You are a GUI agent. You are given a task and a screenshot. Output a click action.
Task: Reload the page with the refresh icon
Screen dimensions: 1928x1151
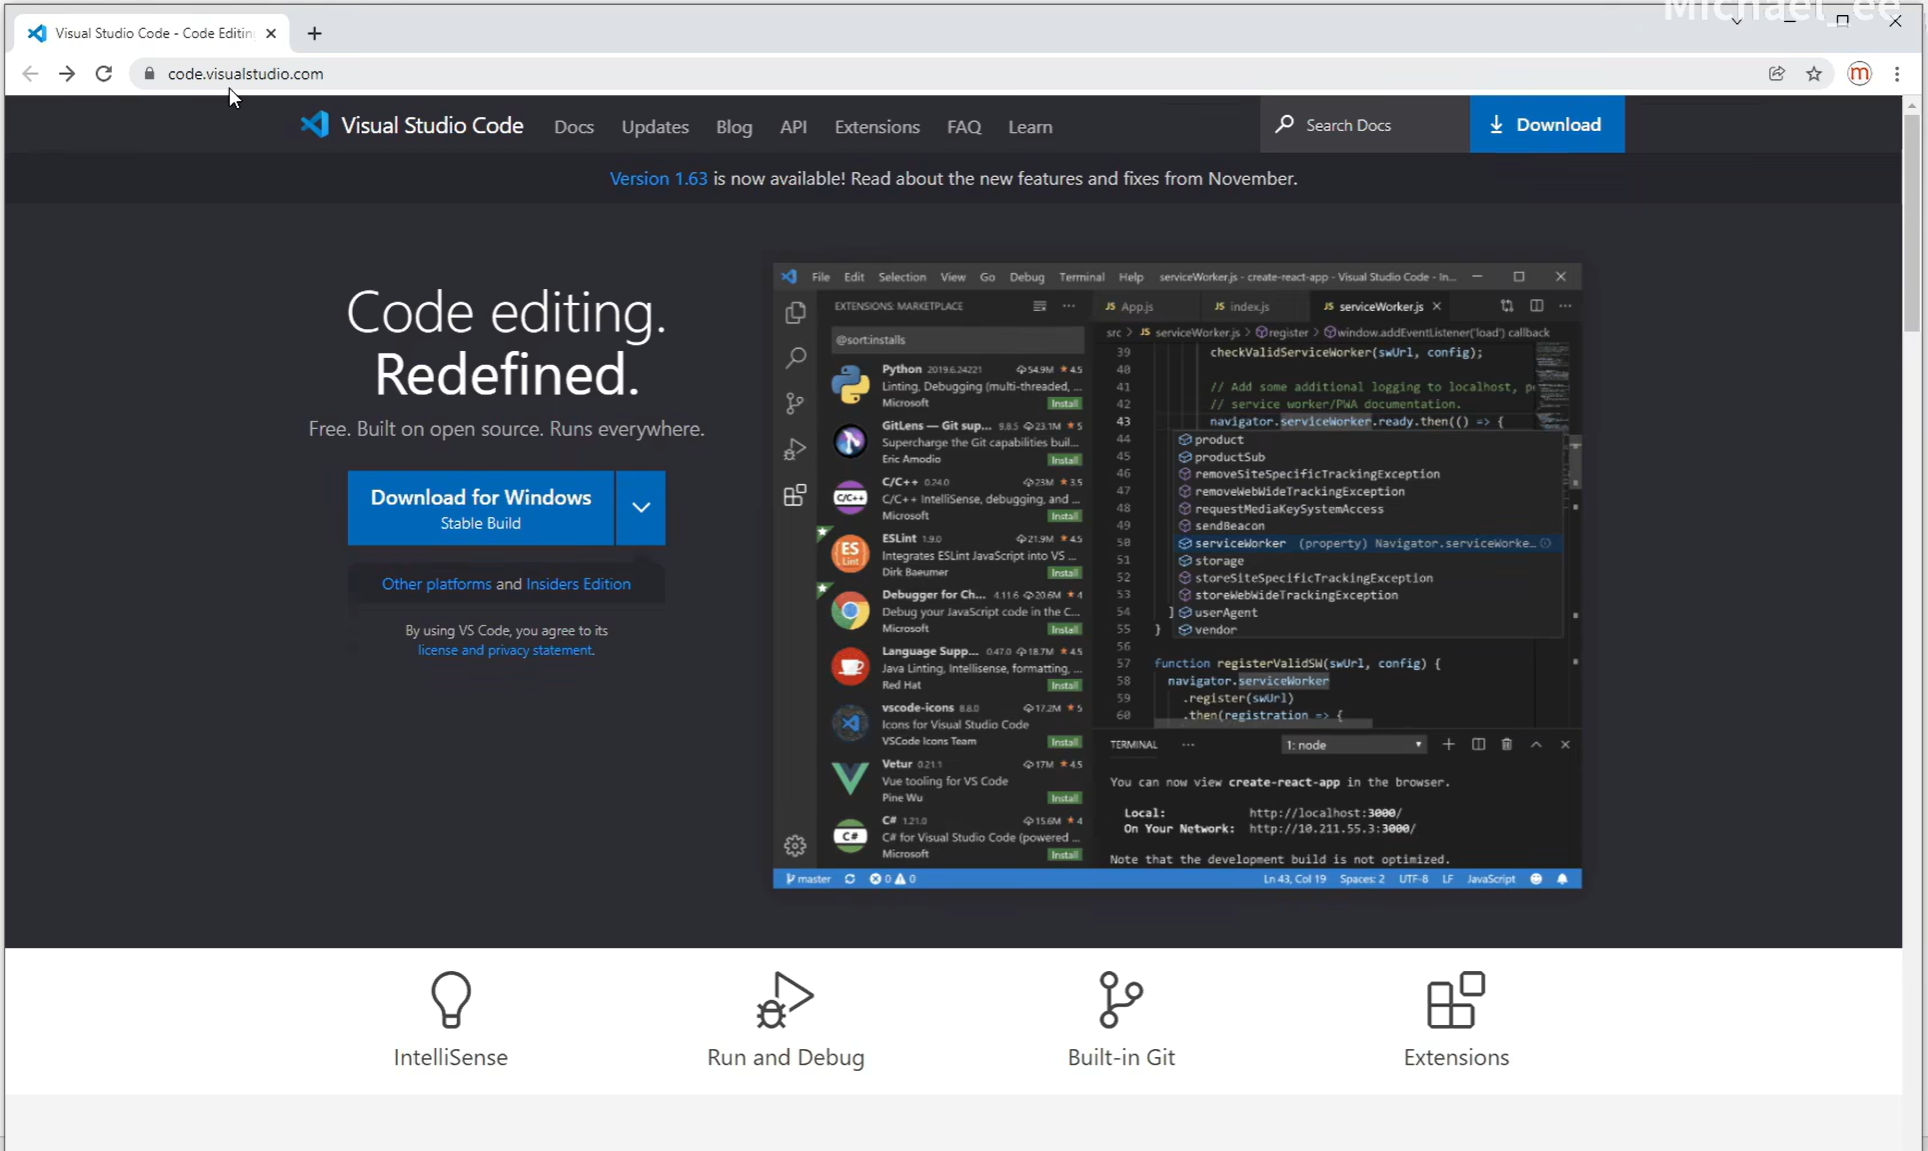pos(104,74)
